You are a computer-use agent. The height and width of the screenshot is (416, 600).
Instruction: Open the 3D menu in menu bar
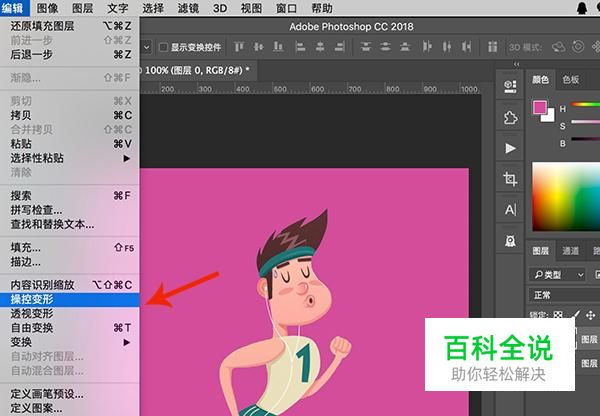click(220, 8)
